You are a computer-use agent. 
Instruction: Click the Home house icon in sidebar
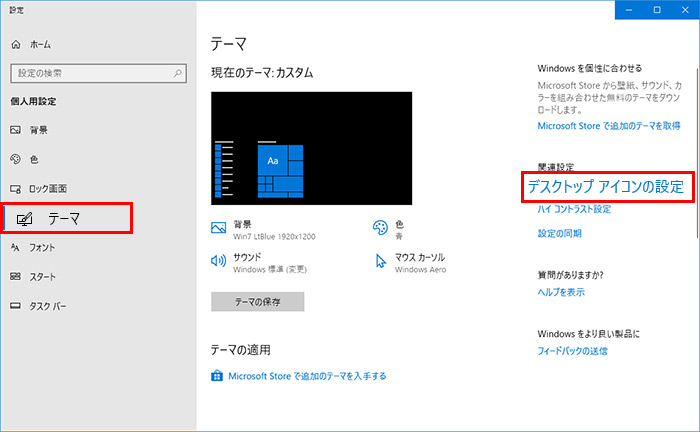tap(16, 44)
